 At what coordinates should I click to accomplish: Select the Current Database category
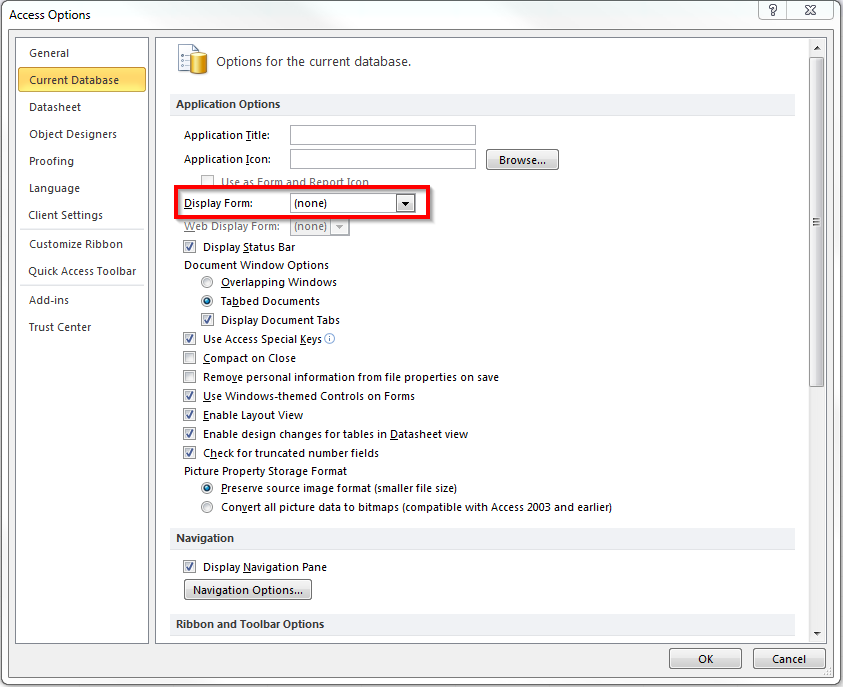tap(82, 80)
